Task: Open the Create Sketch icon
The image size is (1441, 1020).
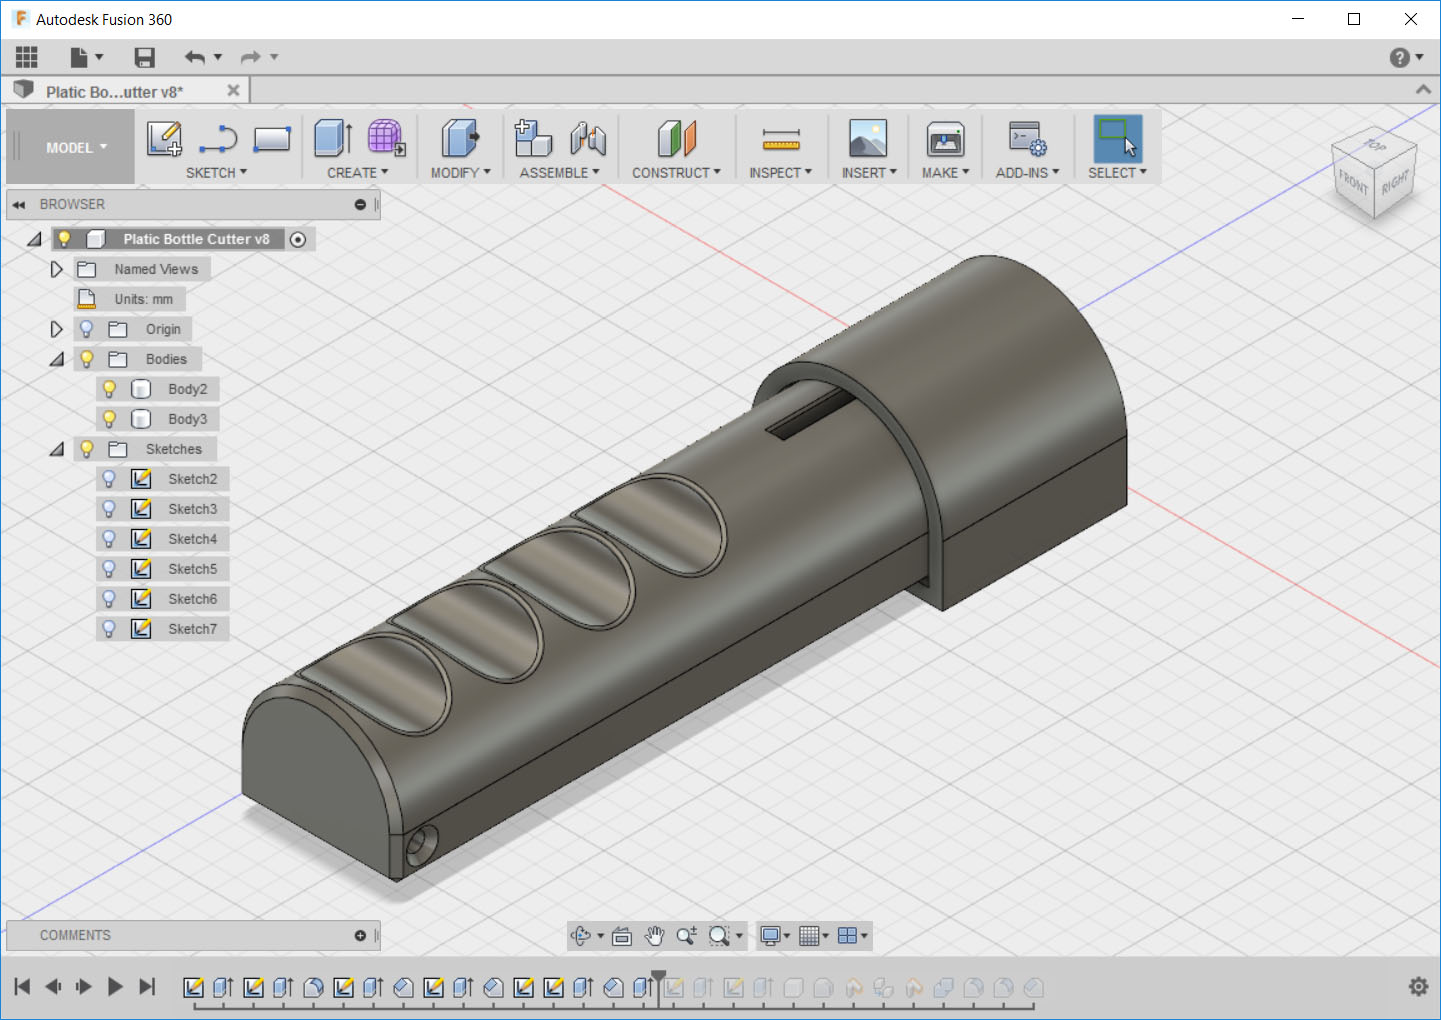Action: click(163, 138)
